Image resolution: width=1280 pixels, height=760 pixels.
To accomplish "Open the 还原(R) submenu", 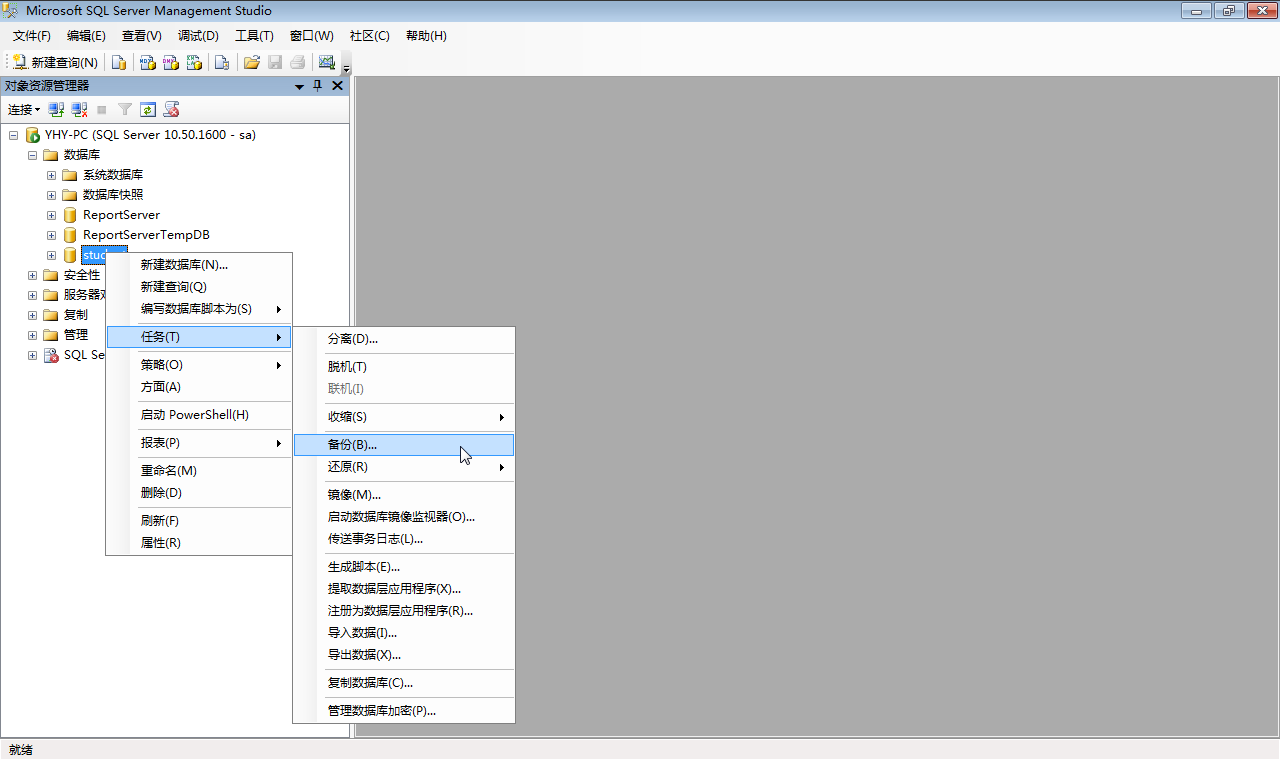I will point(404,467).
